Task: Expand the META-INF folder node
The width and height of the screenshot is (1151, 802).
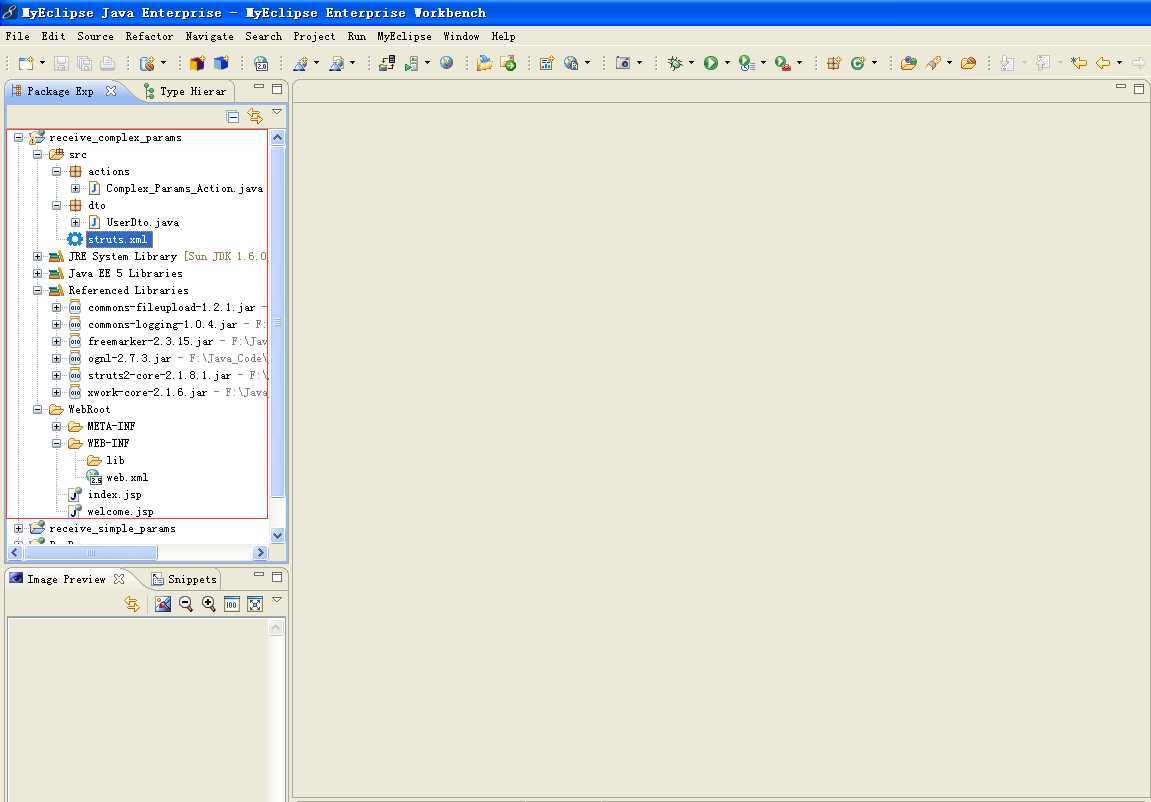Action: pos(57,426)
